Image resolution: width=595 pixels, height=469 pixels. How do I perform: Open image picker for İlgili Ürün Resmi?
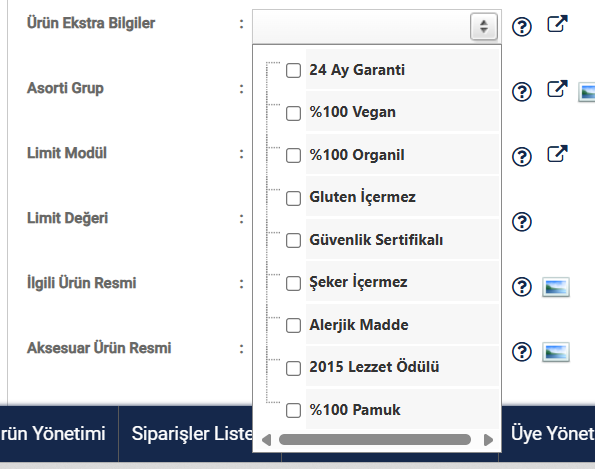[x=556, y=287]
